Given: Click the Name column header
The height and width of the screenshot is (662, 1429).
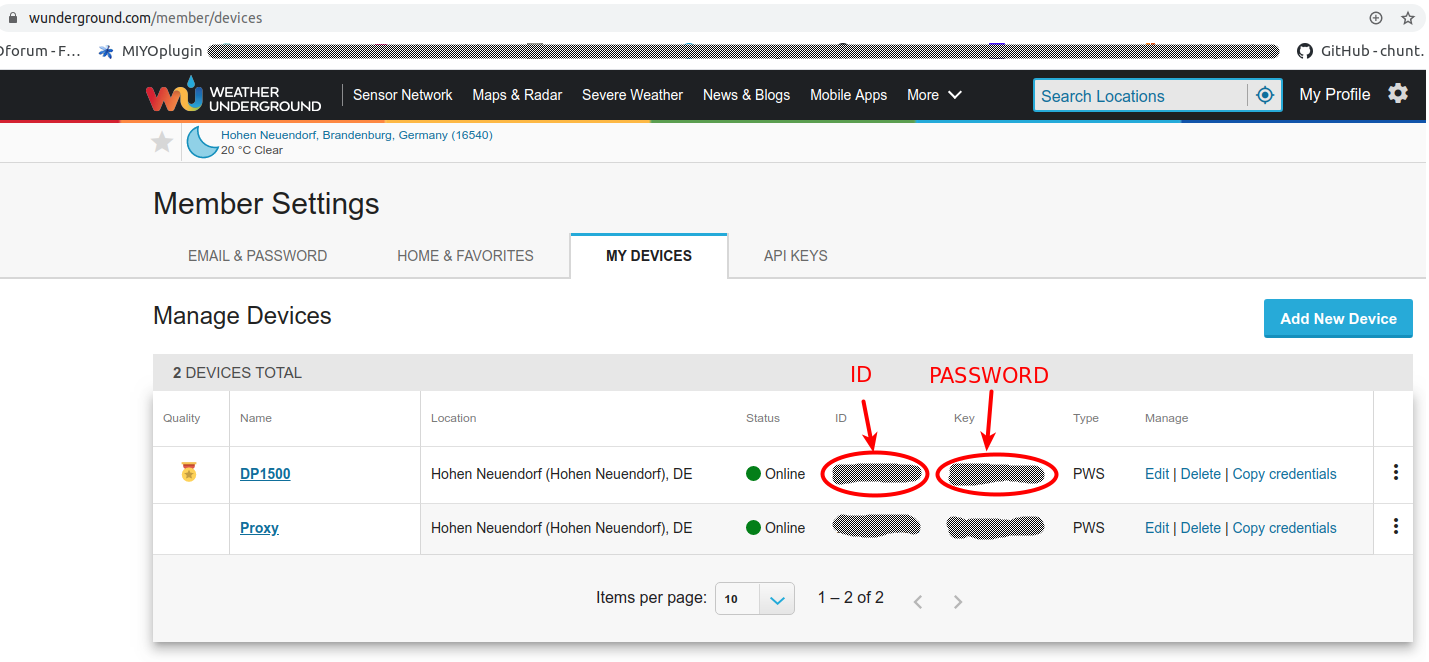Looking at the screenshot, I should (256, 418).
